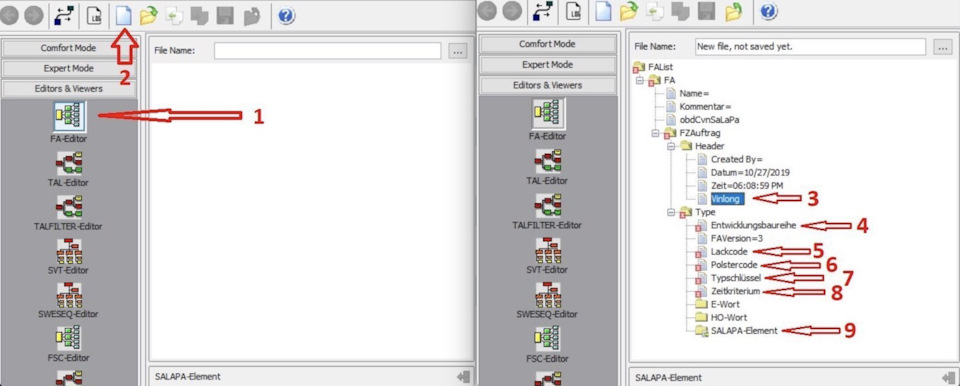The width and height of the screenshot is (960, 386).
Task: Switch to Expert Mode in right window
Action: point(547,65)
